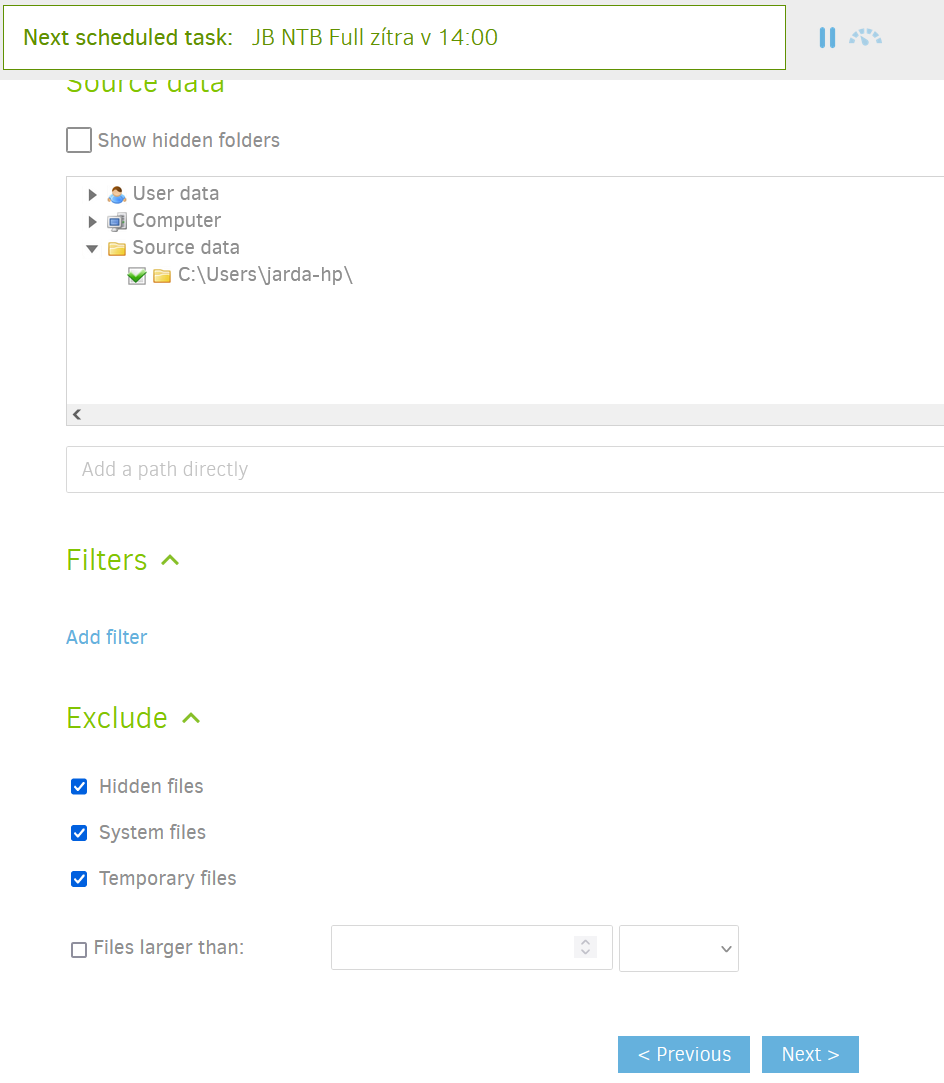Collapse the Filters section
Viewport: 944px width, 1083px height.
tap(169, 560)
